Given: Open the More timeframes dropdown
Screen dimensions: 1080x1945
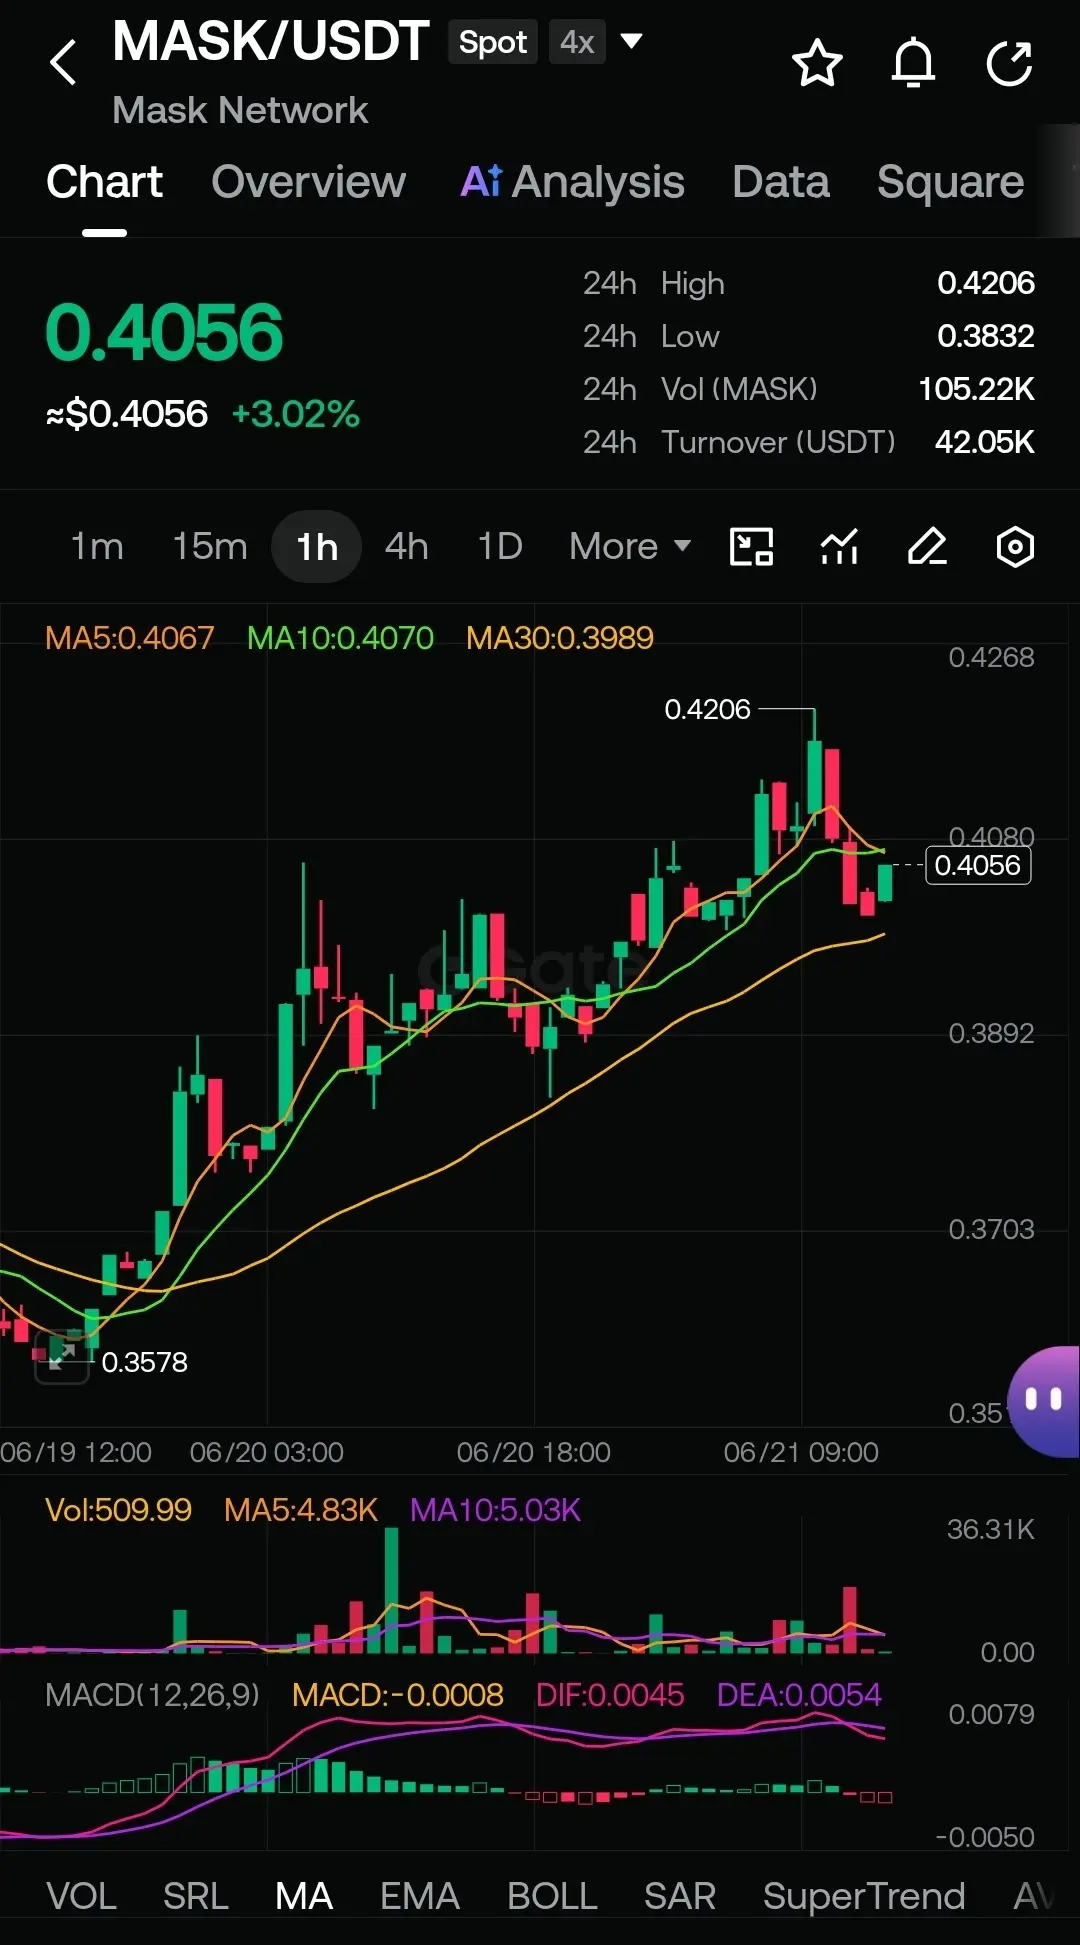Looking at the screenshot, I should point(630,547).
